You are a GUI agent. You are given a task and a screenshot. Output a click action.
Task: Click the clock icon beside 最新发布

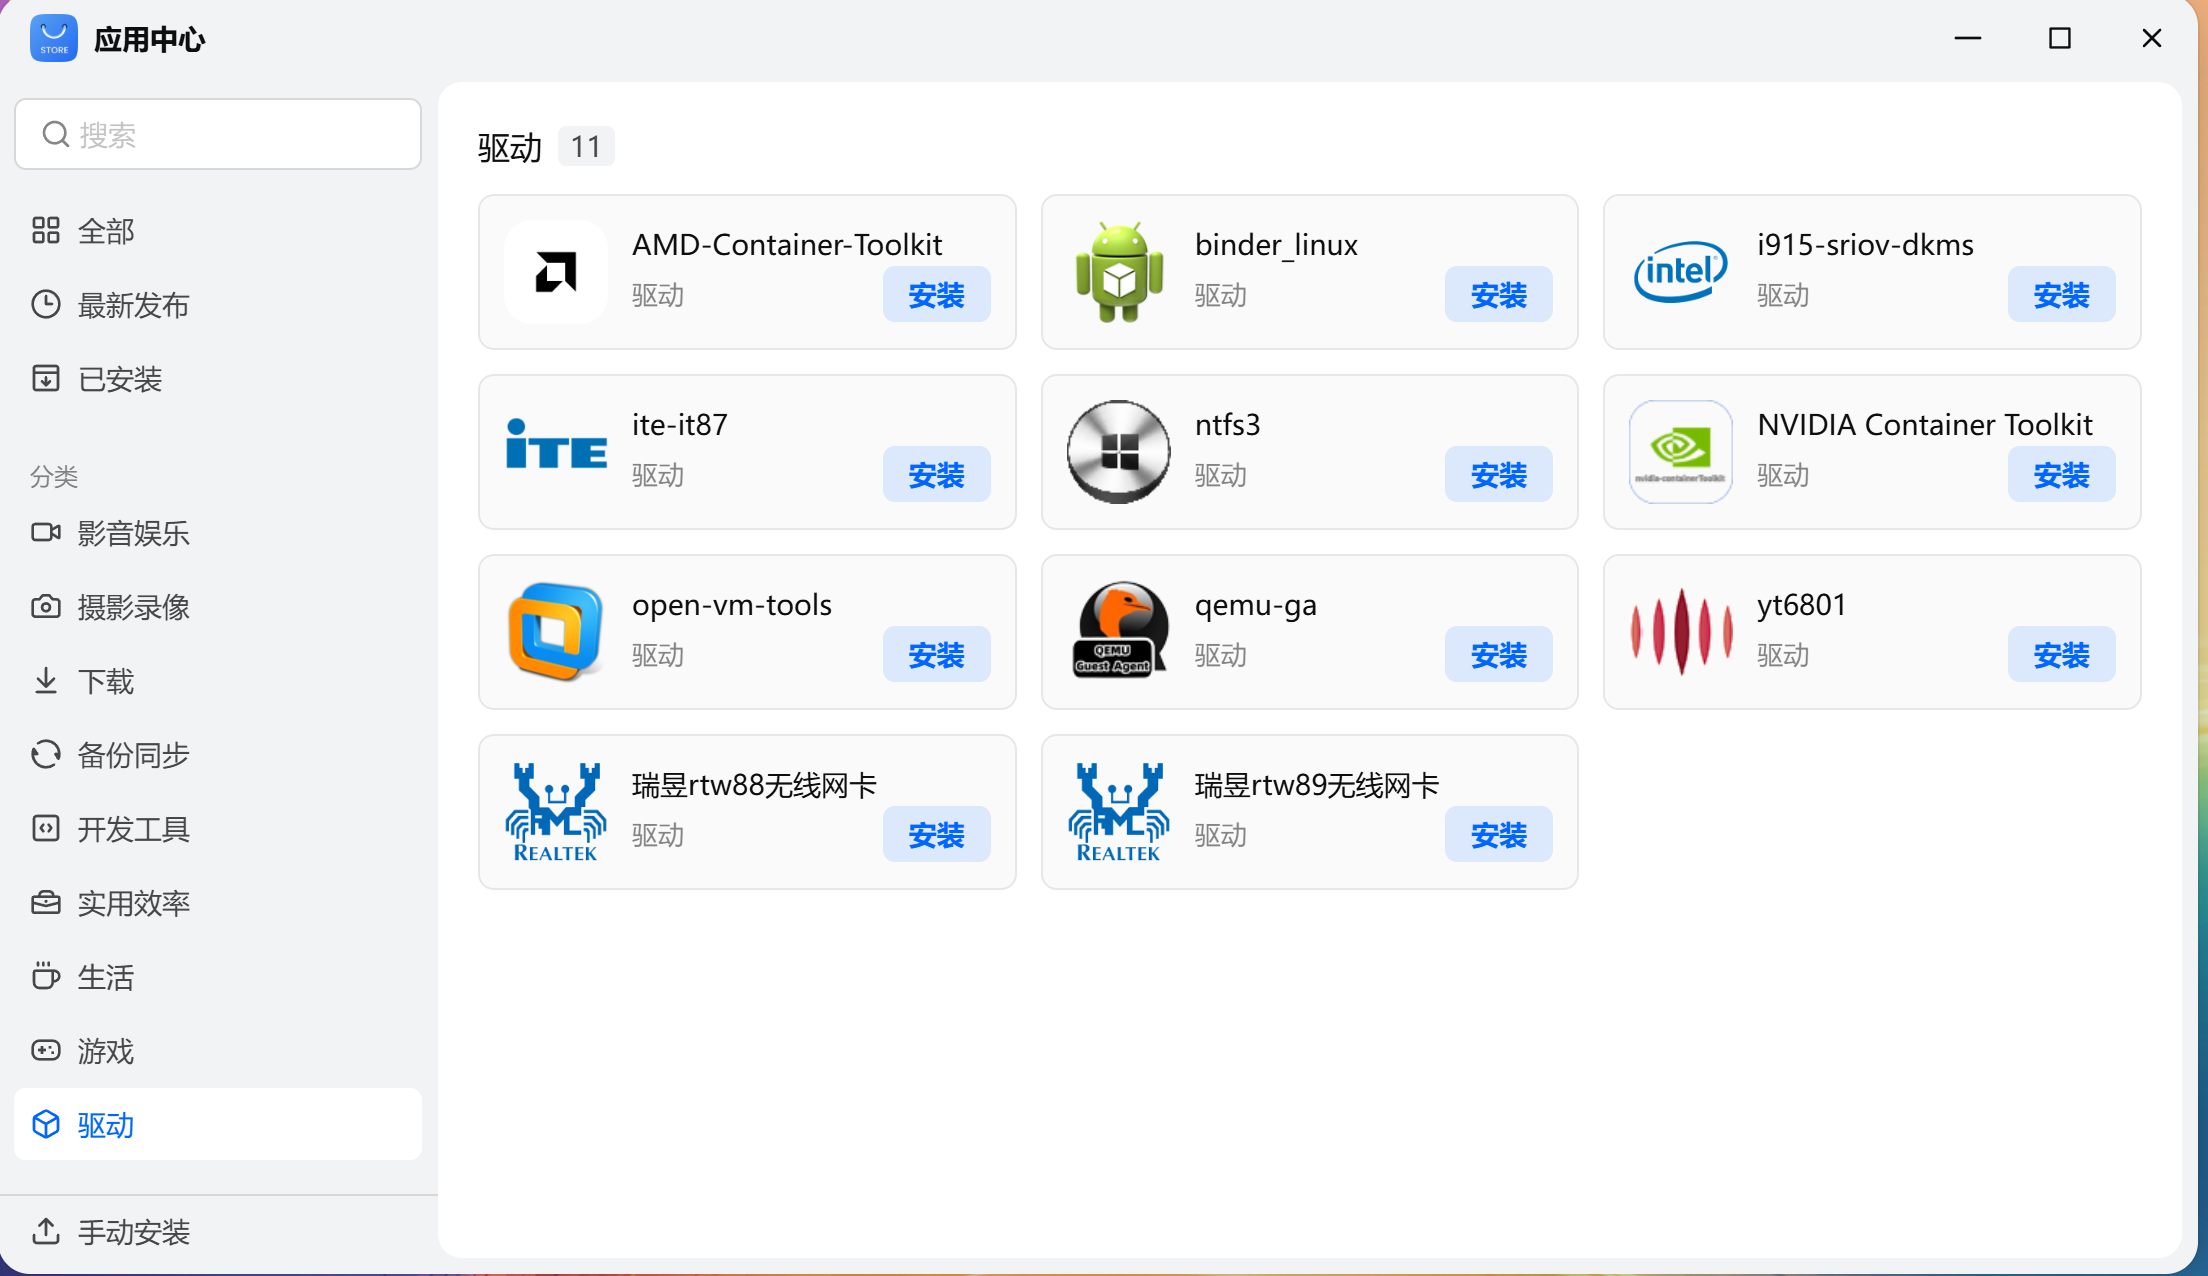[x=46, y=305]
